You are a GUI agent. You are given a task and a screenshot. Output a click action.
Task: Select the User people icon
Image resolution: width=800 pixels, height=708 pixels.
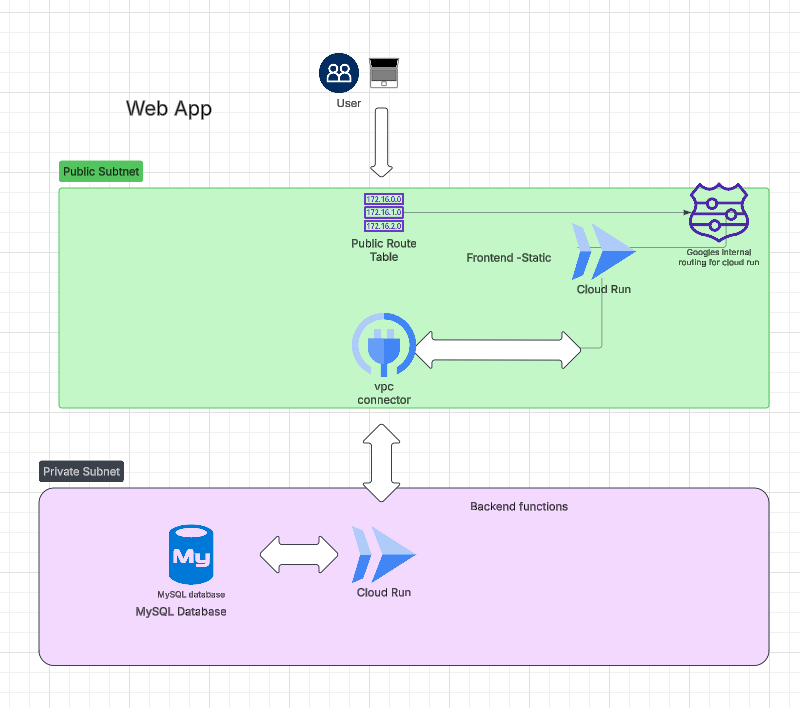tap(338, 72)
